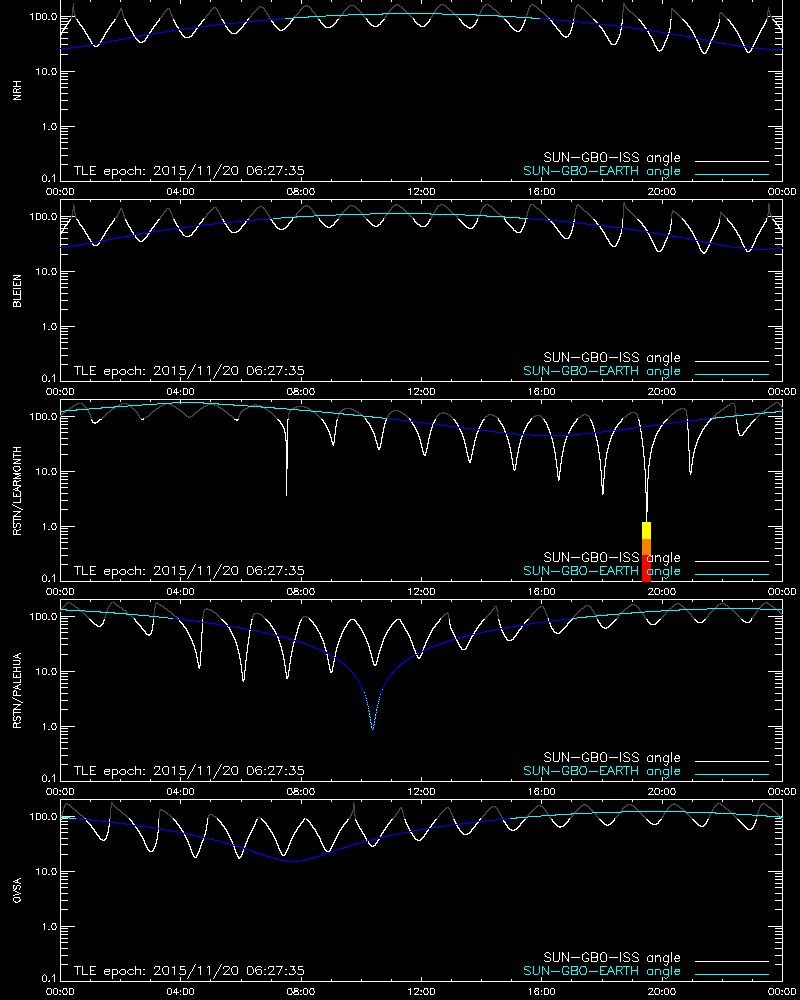The image size is (800, 1000).
Task: Click the 04:00 tick label under PALEHUA panel
Action: 181,791
